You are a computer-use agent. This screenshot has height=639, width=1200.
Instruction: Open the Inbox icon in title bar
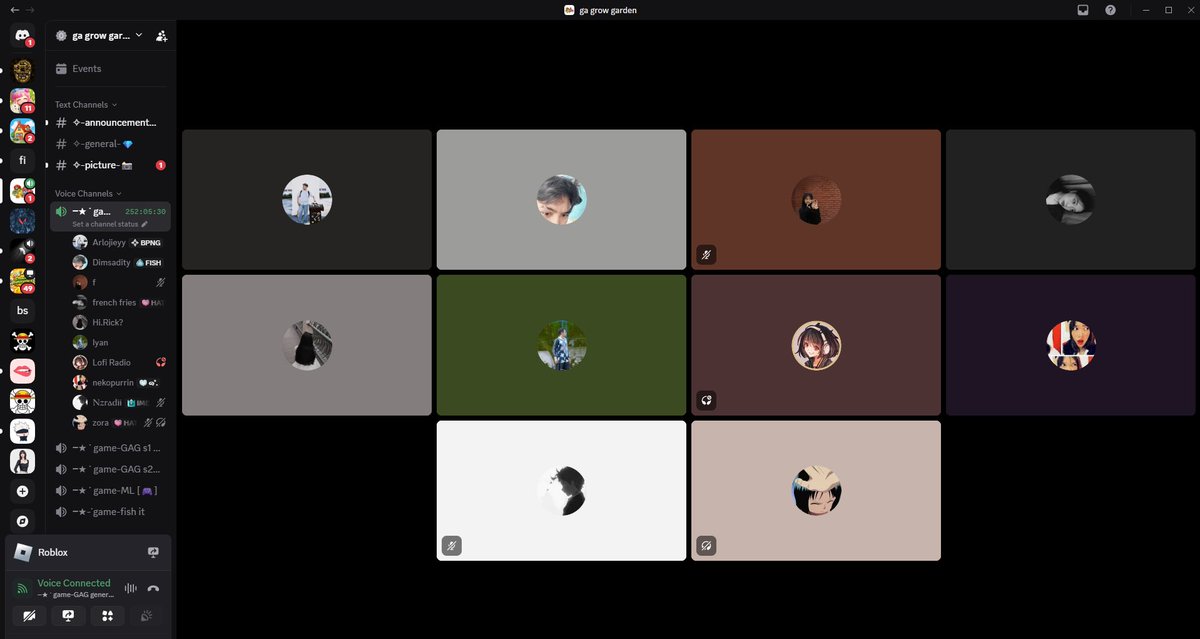click(x=1083, y=10)
